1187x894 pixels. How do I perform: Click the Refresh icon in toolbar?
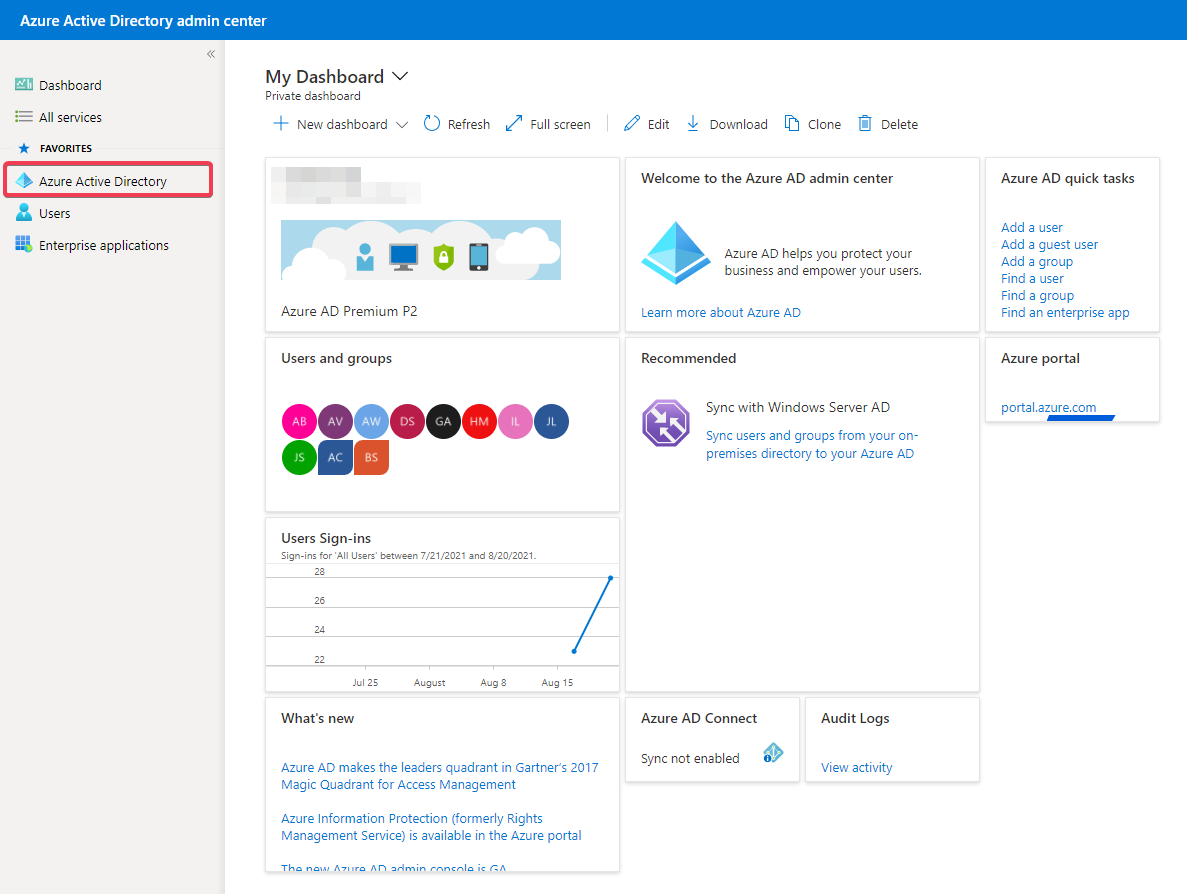click(x=432, y=124)
